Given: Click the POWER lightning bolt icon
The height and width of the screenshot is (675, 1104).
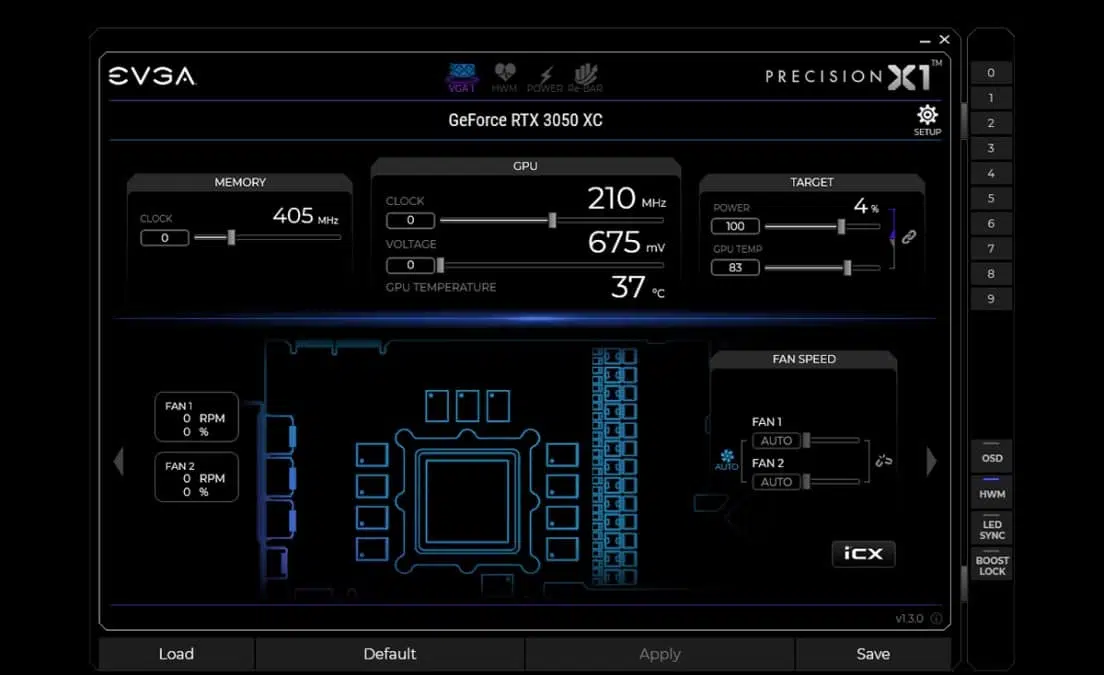Looking at the screenshot, I should (545, 72).
